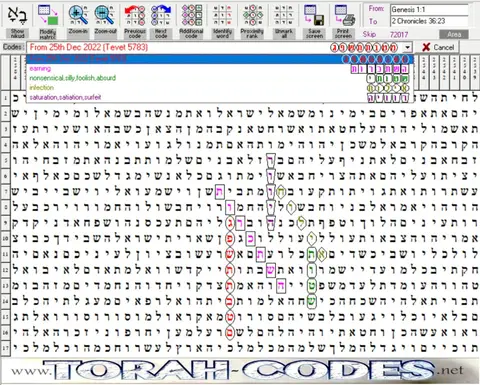
Task: Select 'nonsensical,silly,foolish,absurd' code entry
Action: click(x=220, y=78)
